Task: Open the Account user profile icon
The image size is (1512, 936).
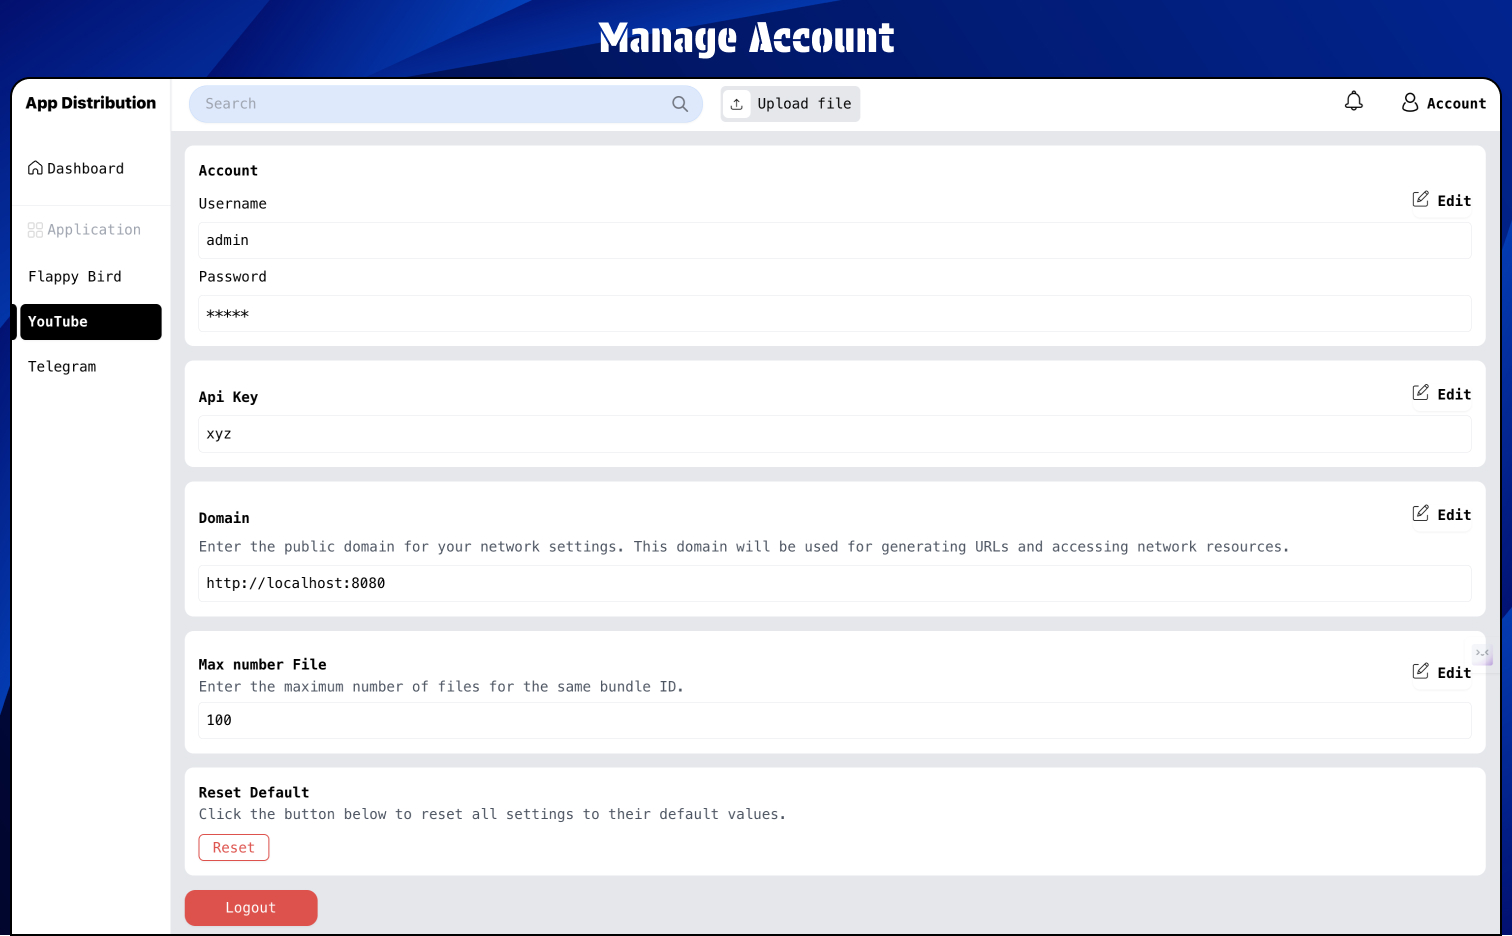Action: (x=1410, y=103)
